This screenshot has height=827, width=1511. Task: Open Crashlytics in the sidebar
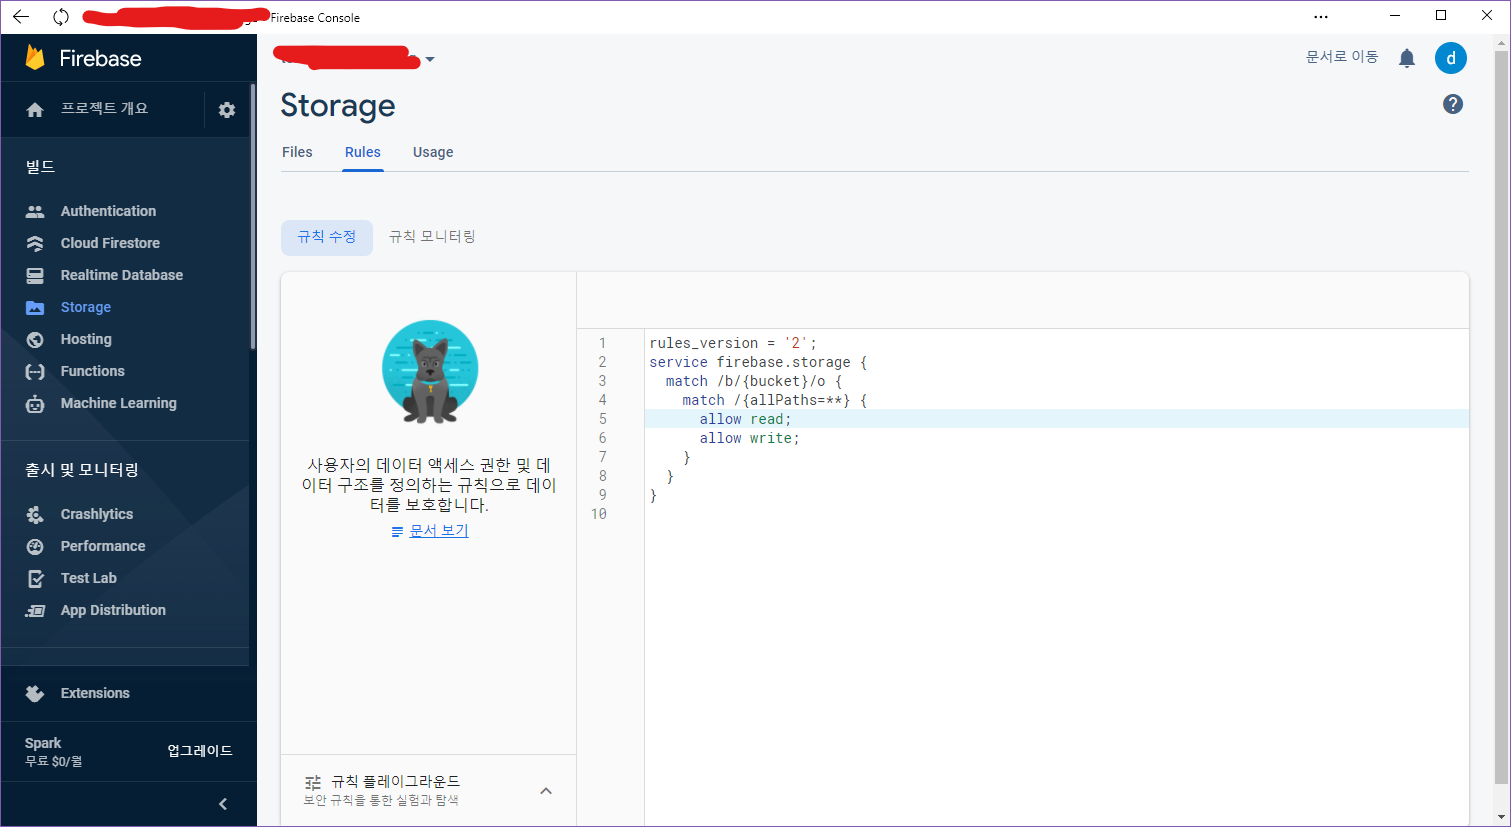click(x=97, y=514)
